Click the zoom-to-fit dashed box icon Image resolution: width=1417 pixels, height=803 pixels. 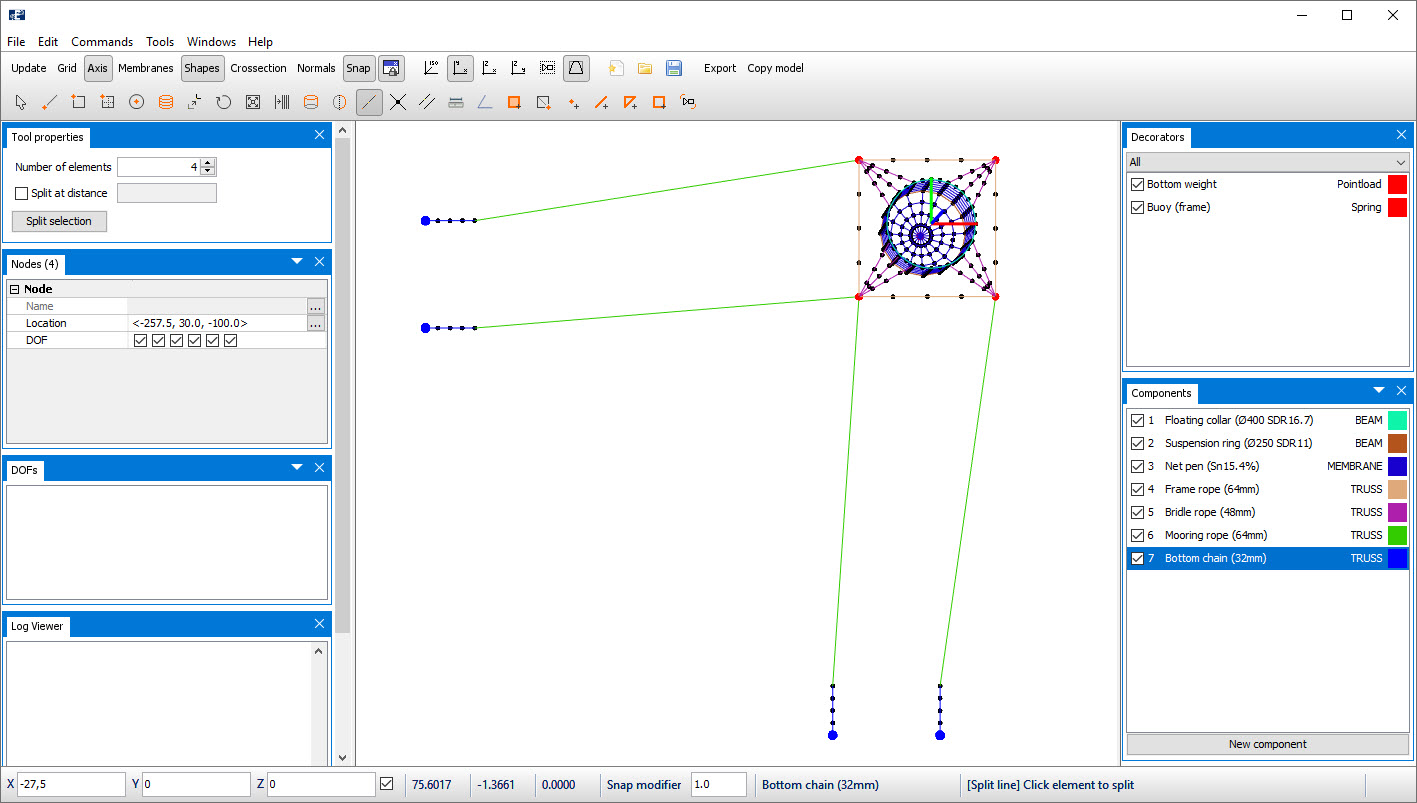547,68
